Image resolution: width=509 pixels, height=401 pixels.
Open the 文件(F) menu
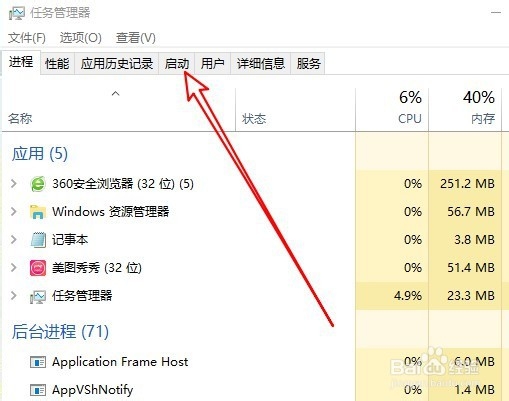pos(27,38)
